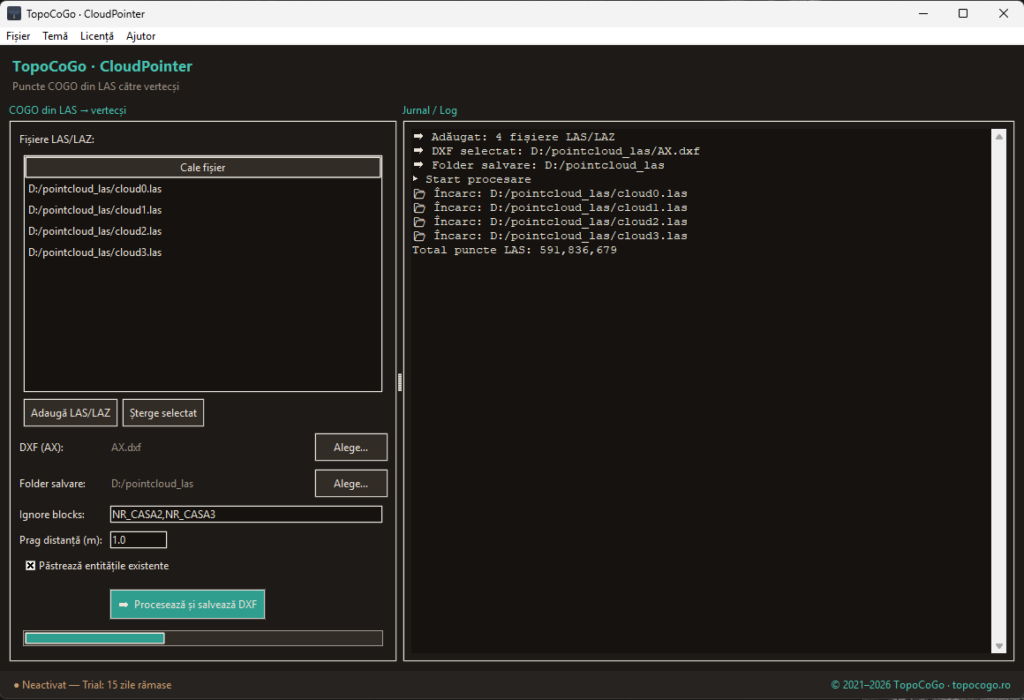Click the Neactivat trial status text
The width and height of the screenshot is (1024, 700).
click(92, 684)
